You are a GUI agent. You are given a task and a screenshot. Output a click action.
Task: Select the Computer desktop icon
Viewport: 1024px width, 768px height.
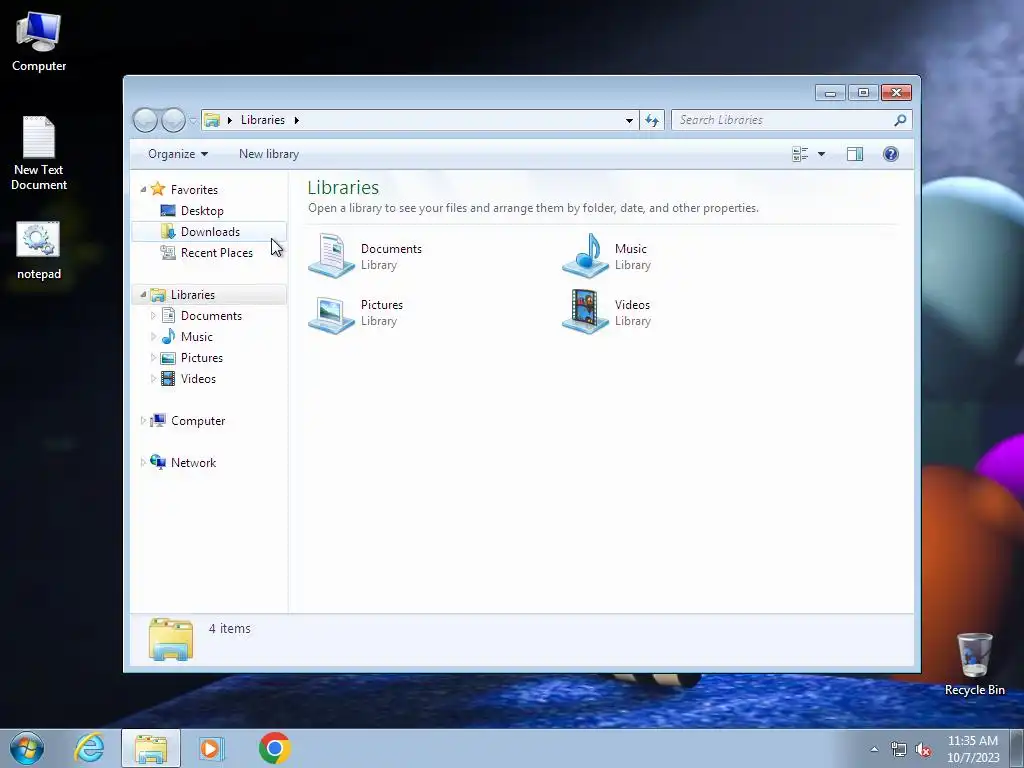pos(39,43)
